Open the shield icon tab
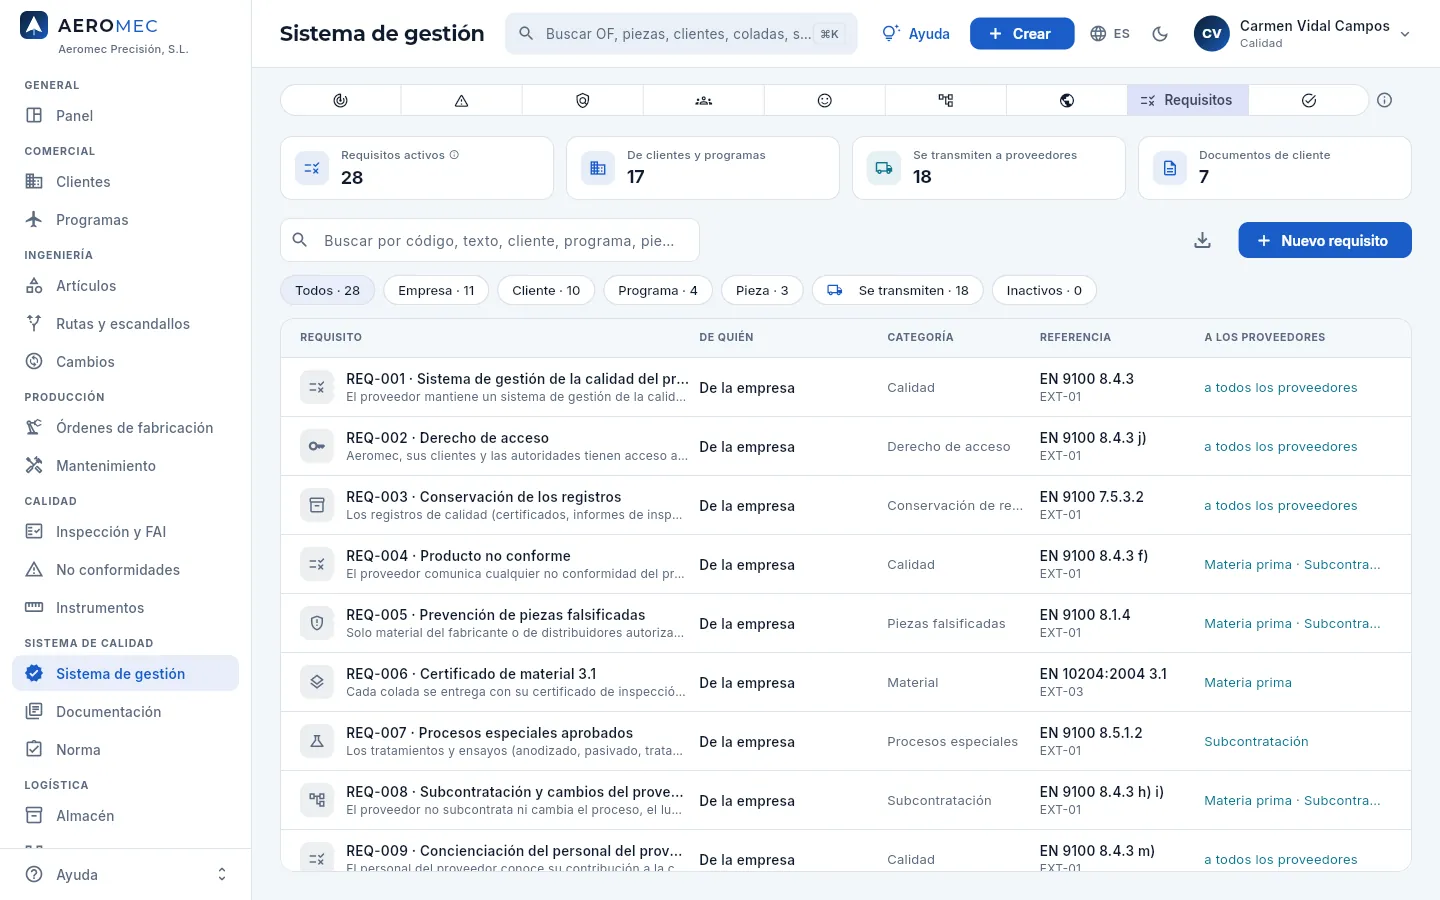The width and height of the screenshot is (1440, 900). 583,100
